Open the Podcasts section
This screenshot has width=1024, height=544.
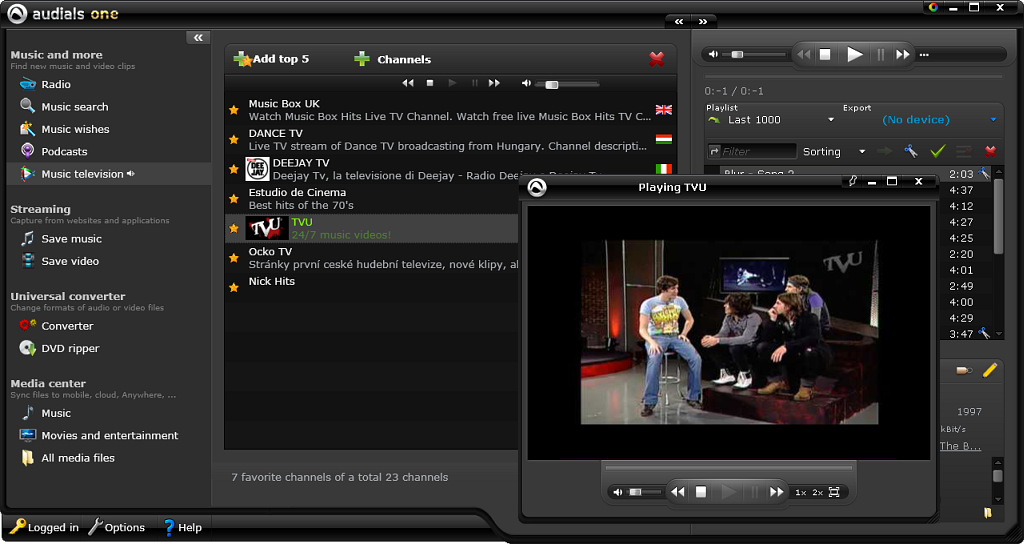click(54, 151)
